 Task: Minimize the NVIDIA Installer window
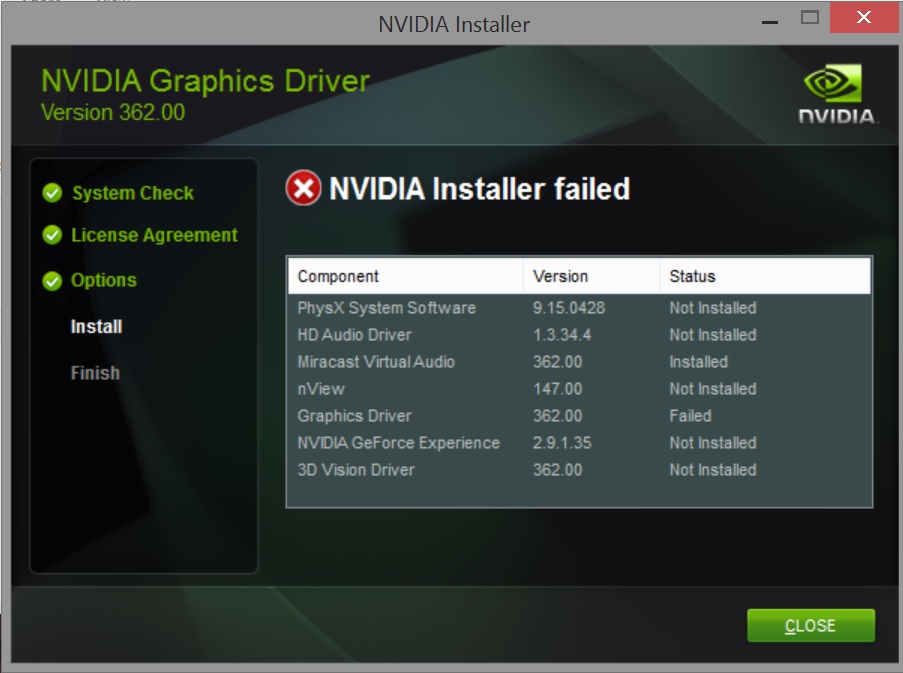(x=770, y=21)
